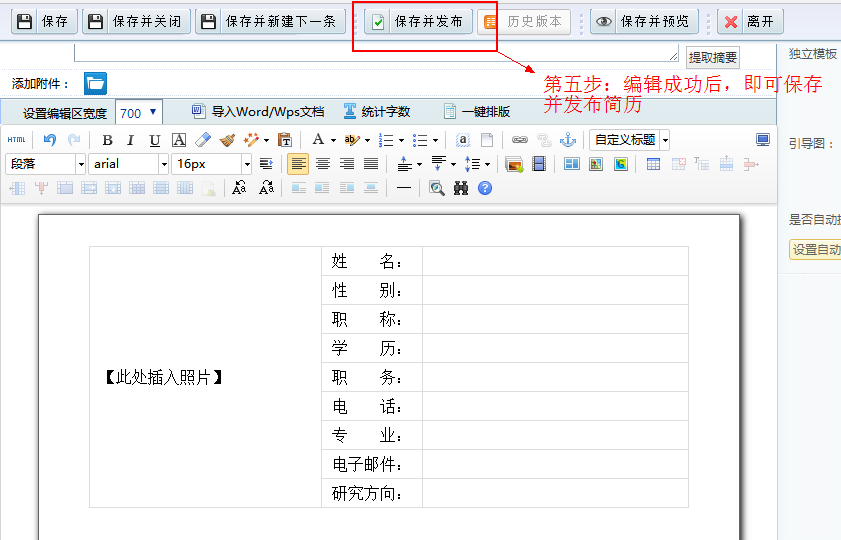Insert an anchor using the anchor icon

click(567, 140)
